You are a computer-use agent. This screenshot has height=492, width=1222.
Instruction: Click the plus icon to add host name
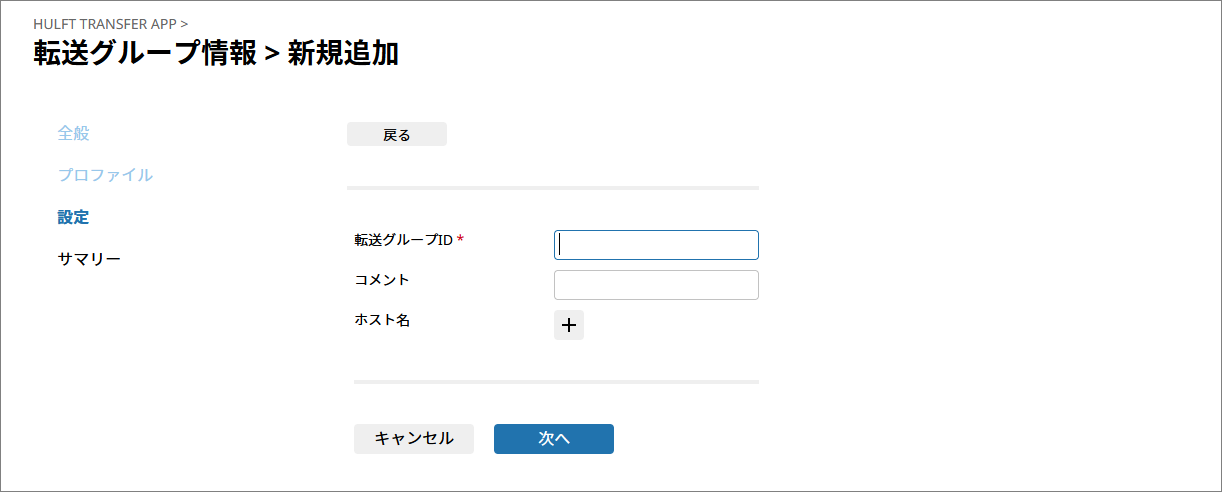coord(569,325)
